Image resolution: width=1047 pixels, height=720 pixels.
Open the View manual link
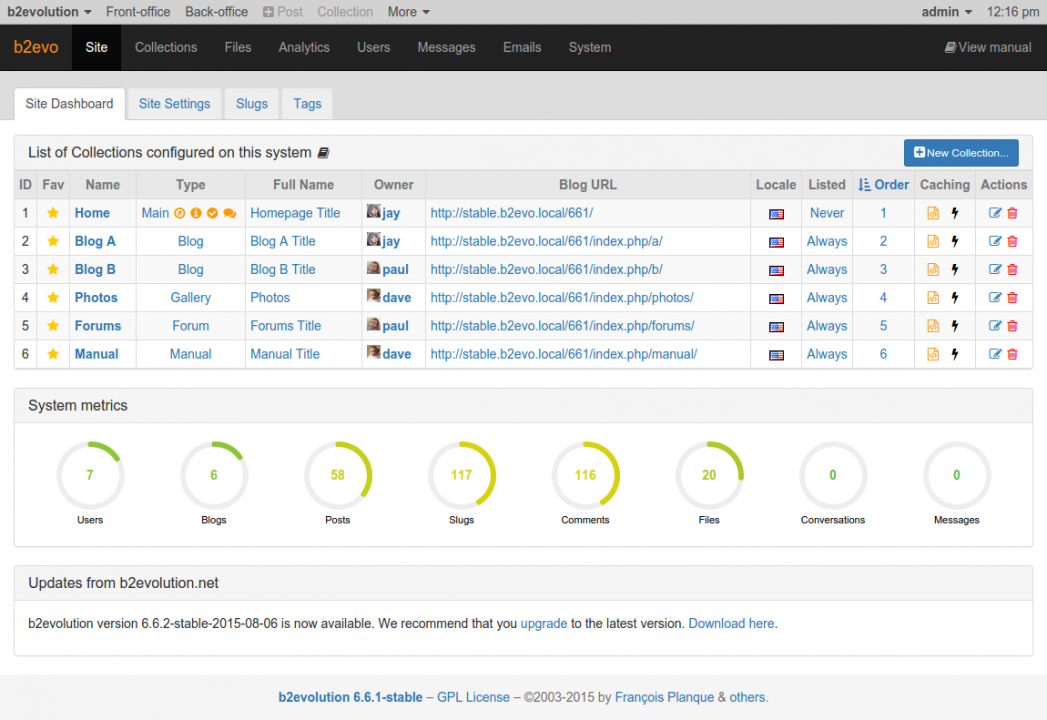(x=988, y=47)
